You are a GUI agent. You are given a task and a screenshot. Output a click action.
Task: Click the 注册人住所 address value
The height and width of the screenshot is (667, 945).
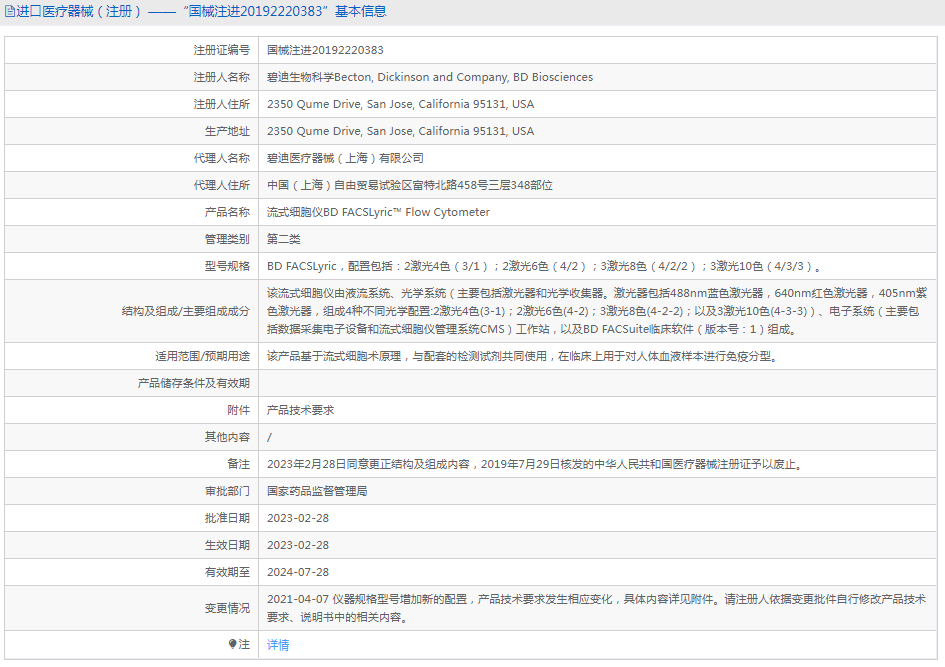[400, 104]
